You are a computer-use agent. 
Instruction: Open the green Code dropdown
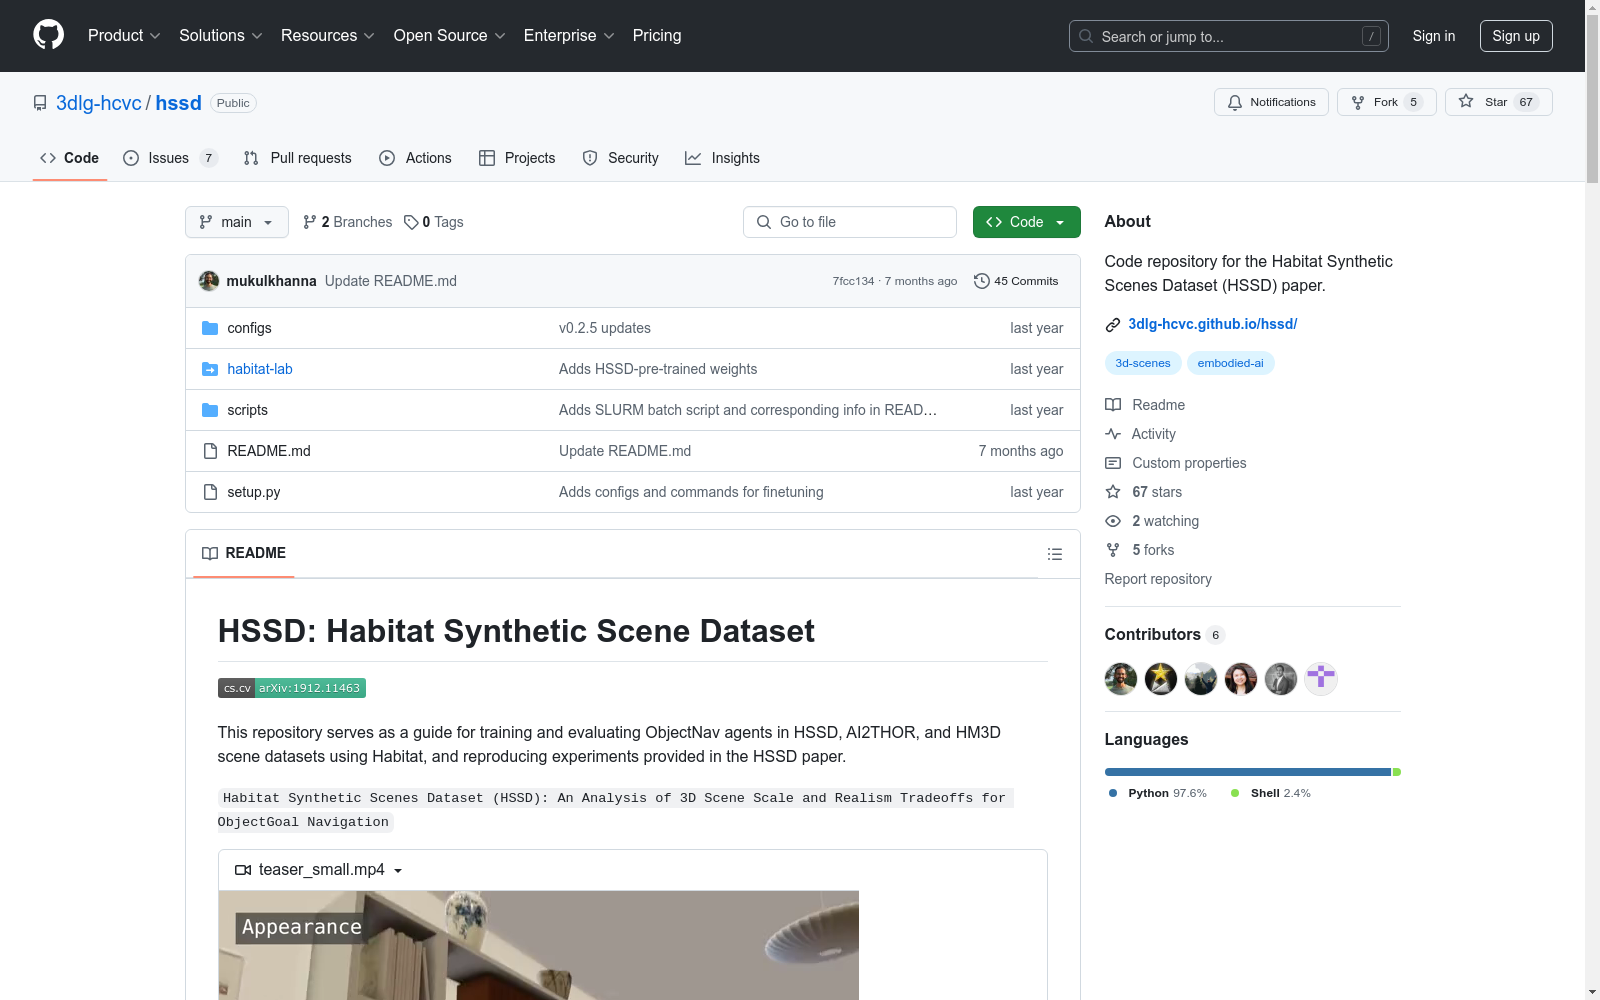coord(1027,222)
